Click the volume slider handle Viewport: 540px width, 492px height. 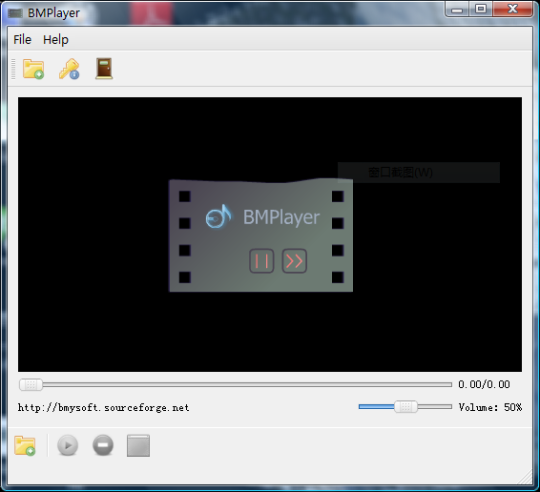click(x=405, y=407)
